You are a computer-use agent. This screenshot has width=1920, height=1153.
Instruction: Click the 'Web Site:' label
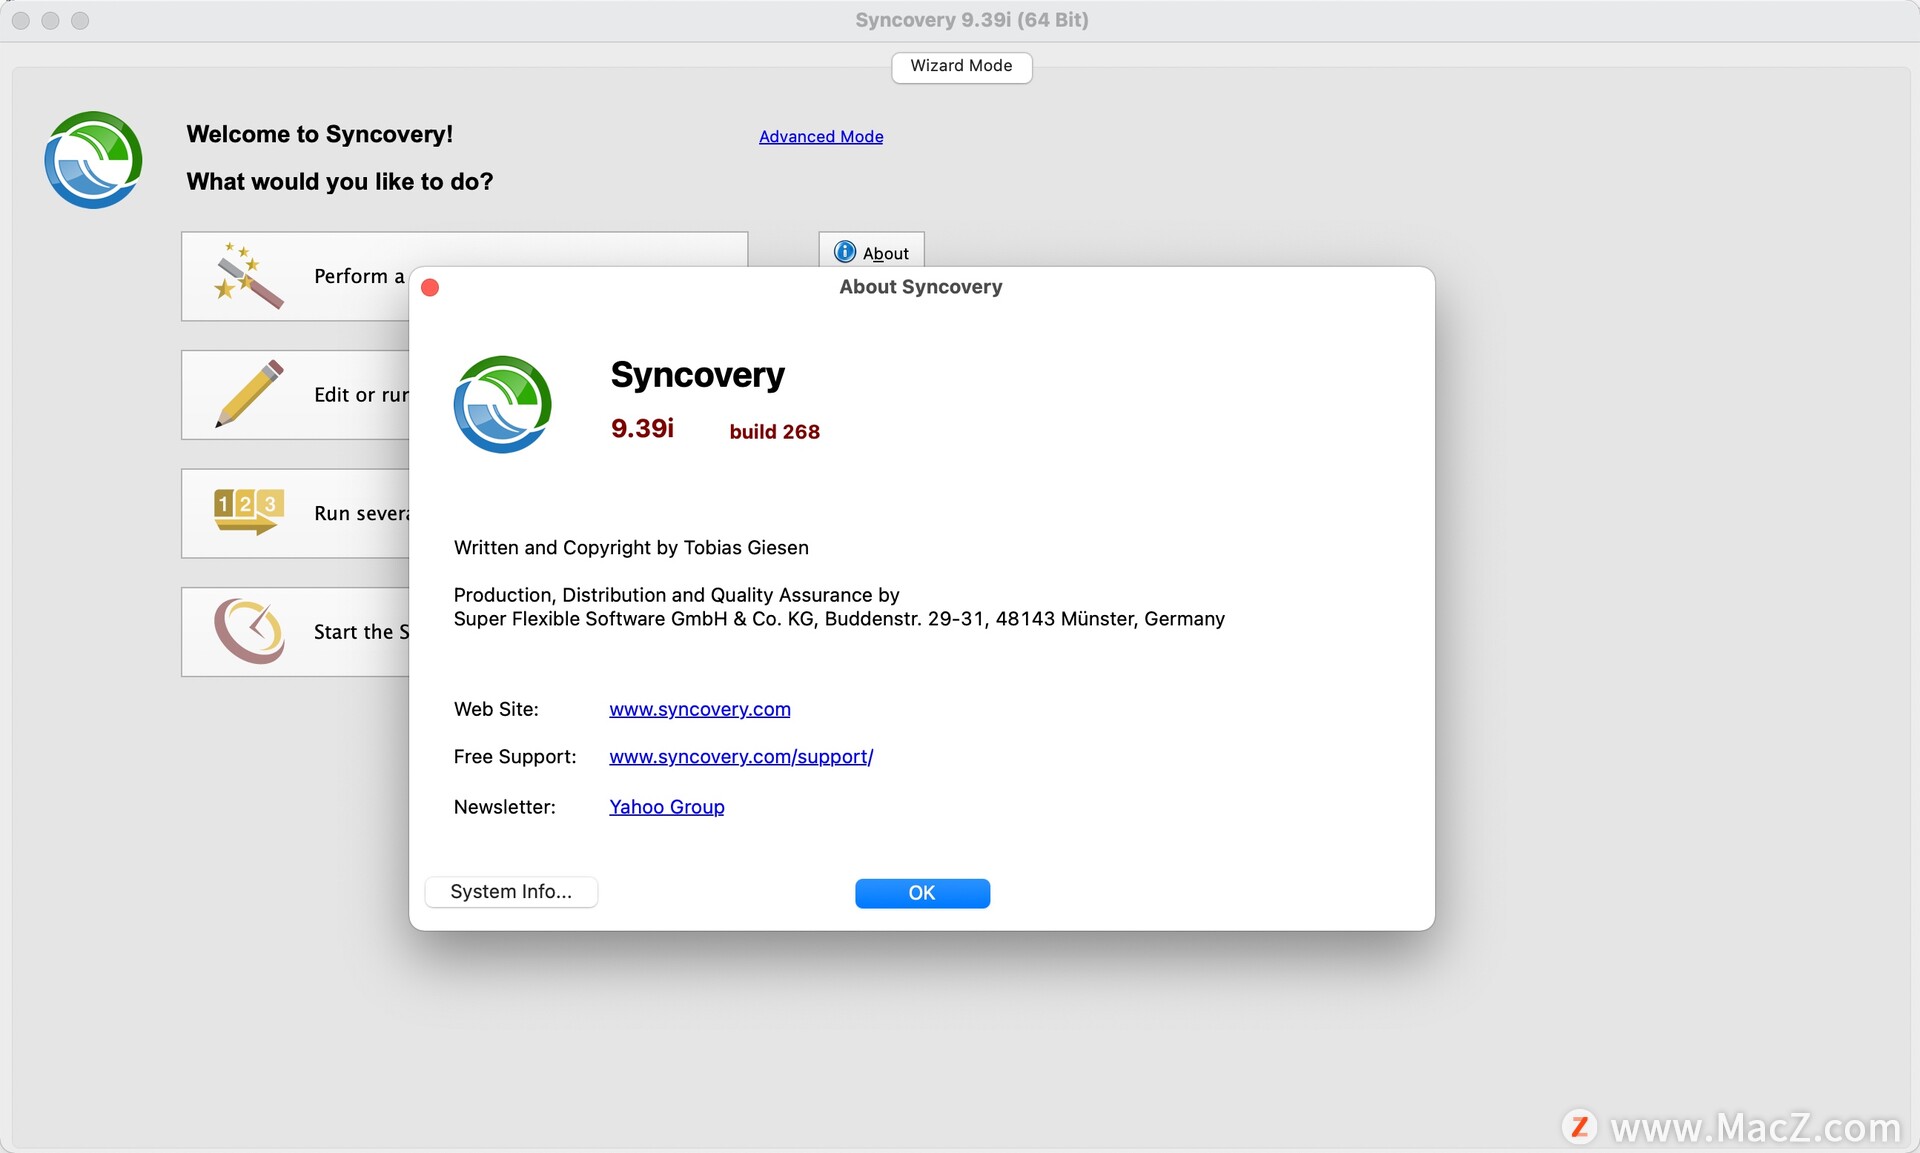tap(496, 709)
